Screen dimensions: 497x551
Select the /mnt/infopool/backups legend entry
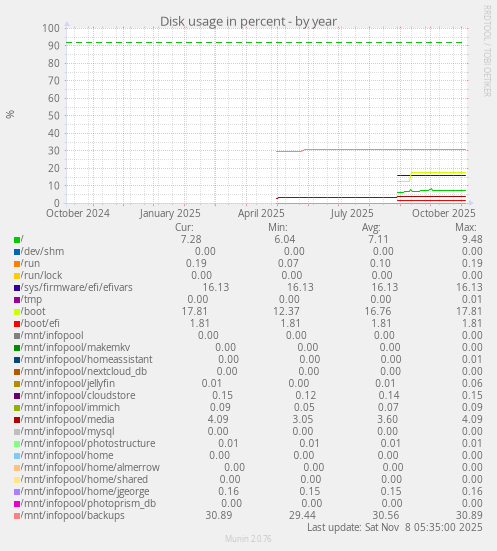(73, 515)
